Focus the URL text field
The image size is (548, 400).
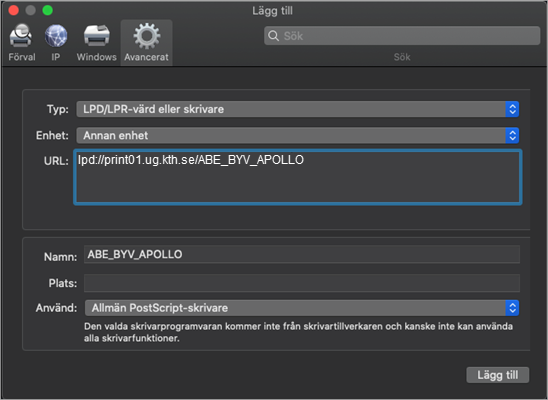[x=298, y=177]
